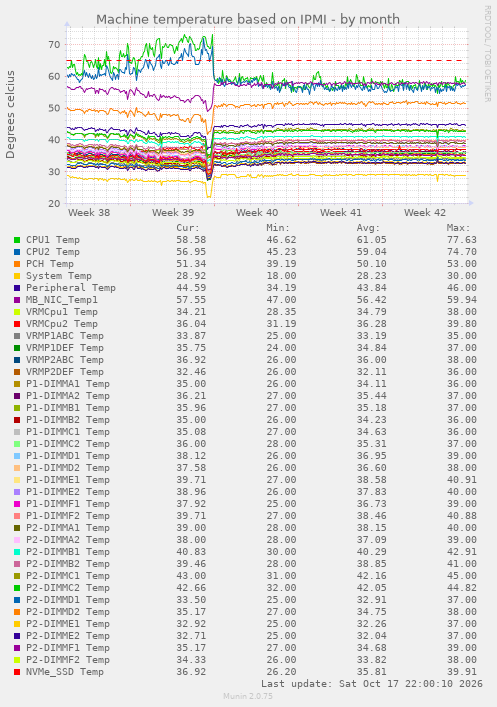Click the Max: column header
This screenshot has height=707, width=497.
pos(458,228)
